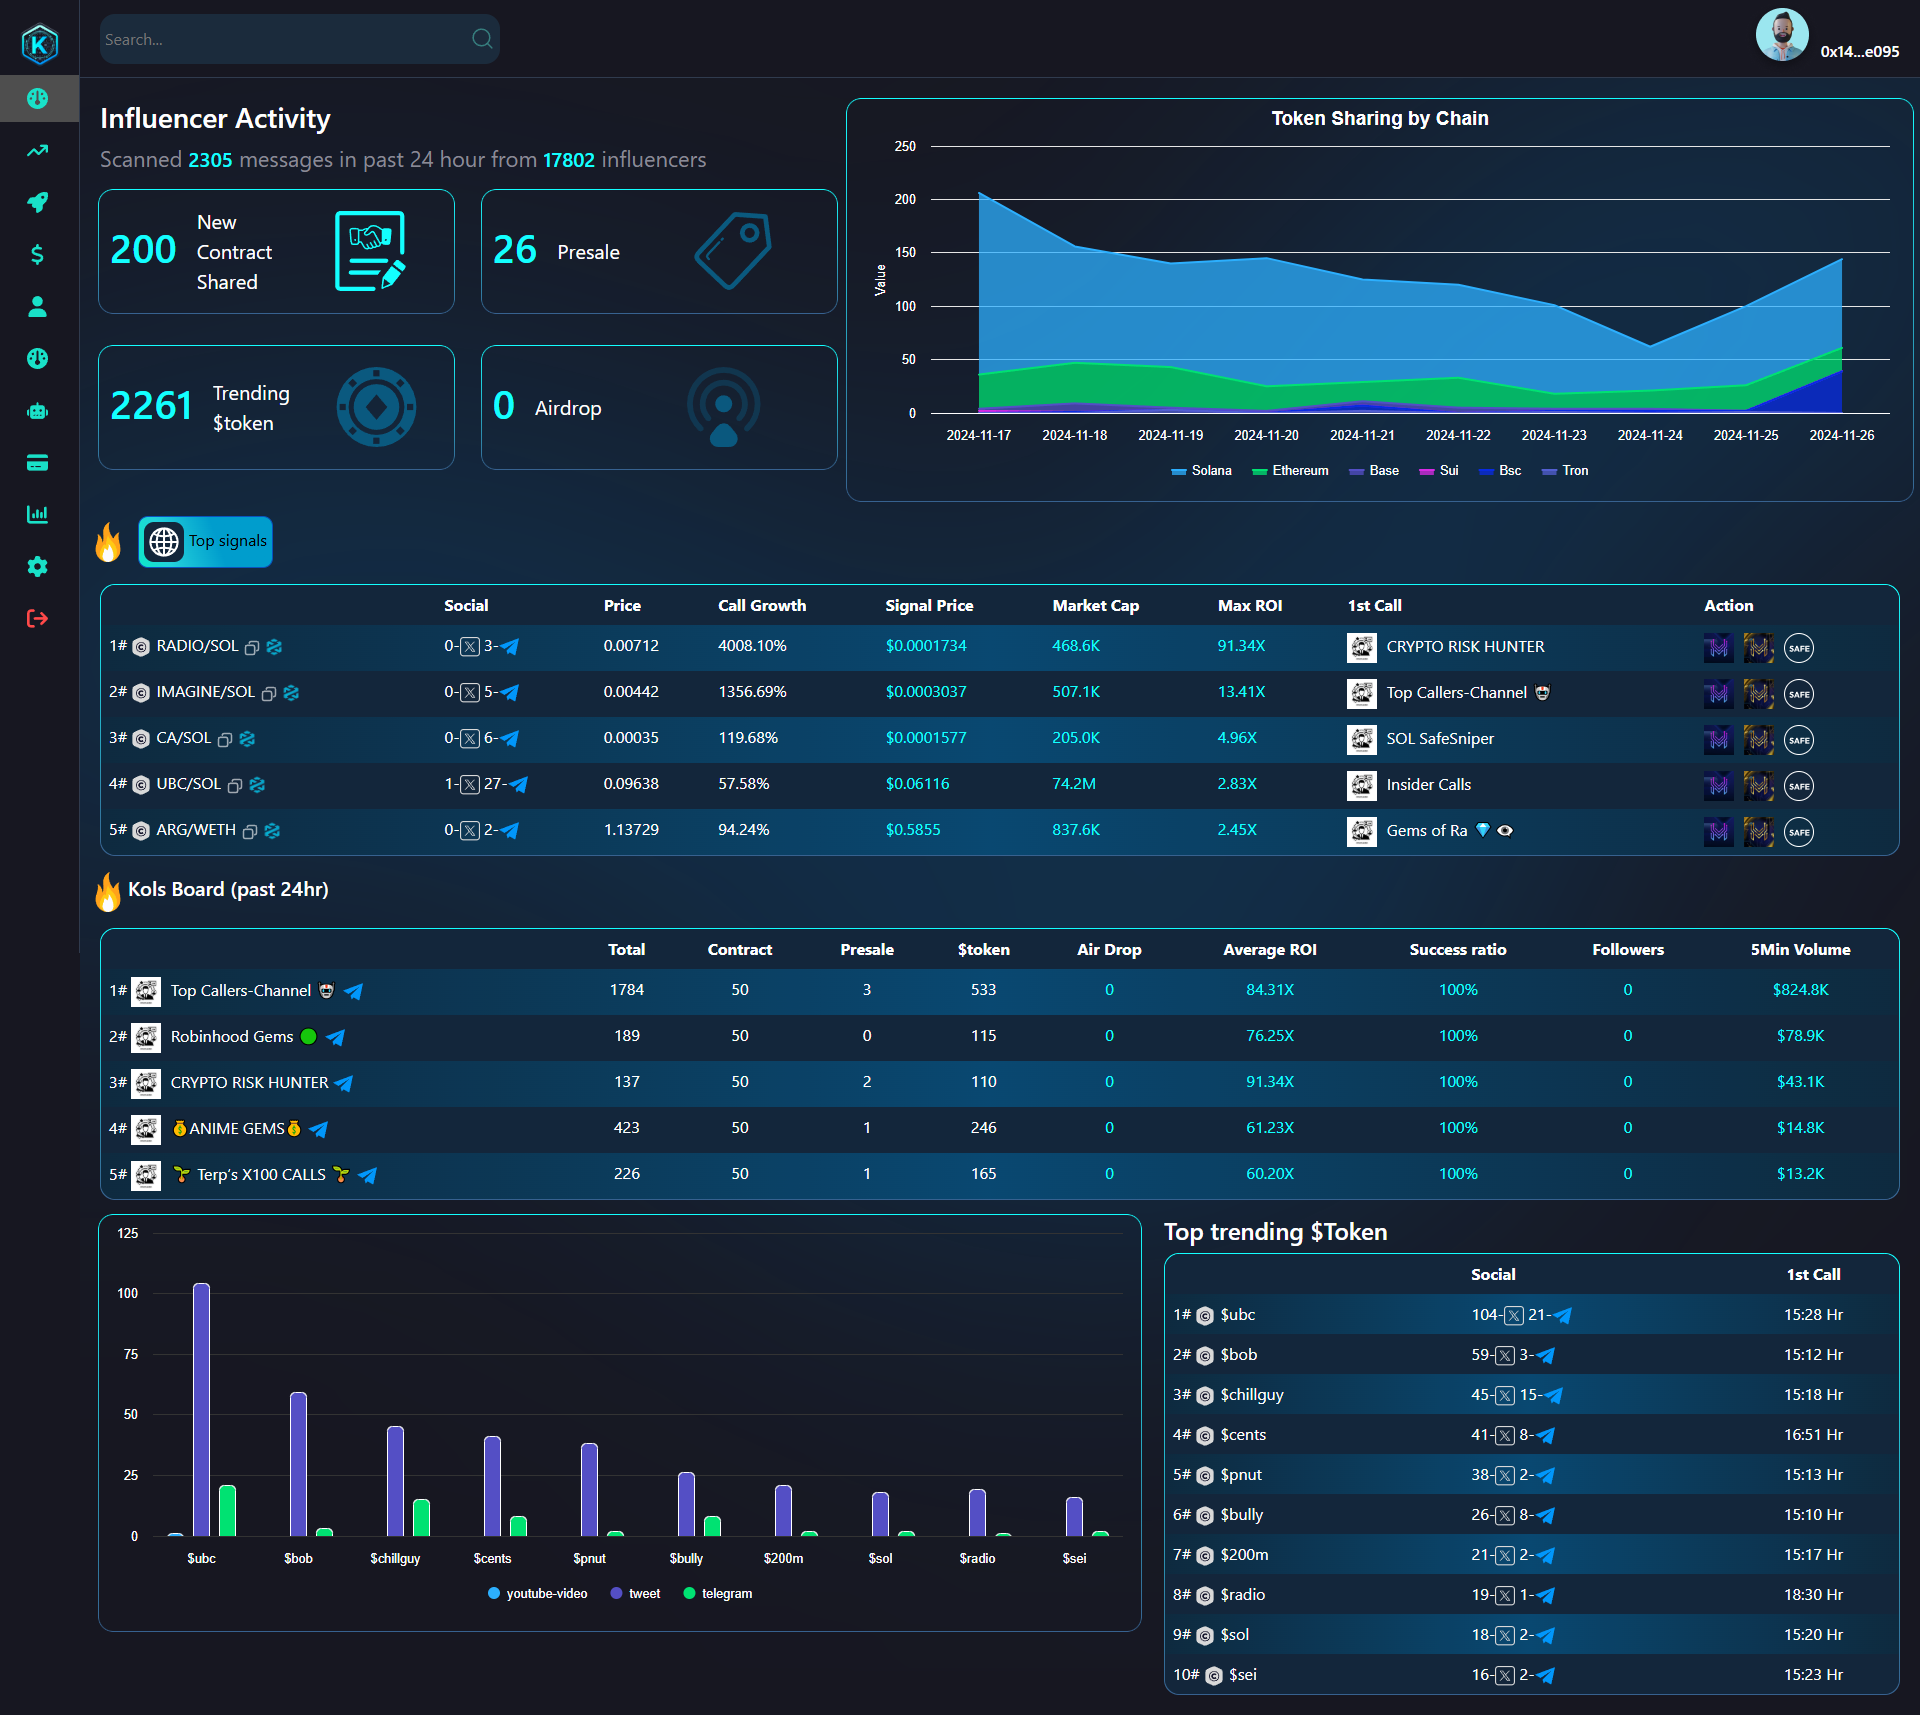Open Top Callers-Channel in Kols Board
Viewport: 1920px width, 1715px height.
click(240, 991)
